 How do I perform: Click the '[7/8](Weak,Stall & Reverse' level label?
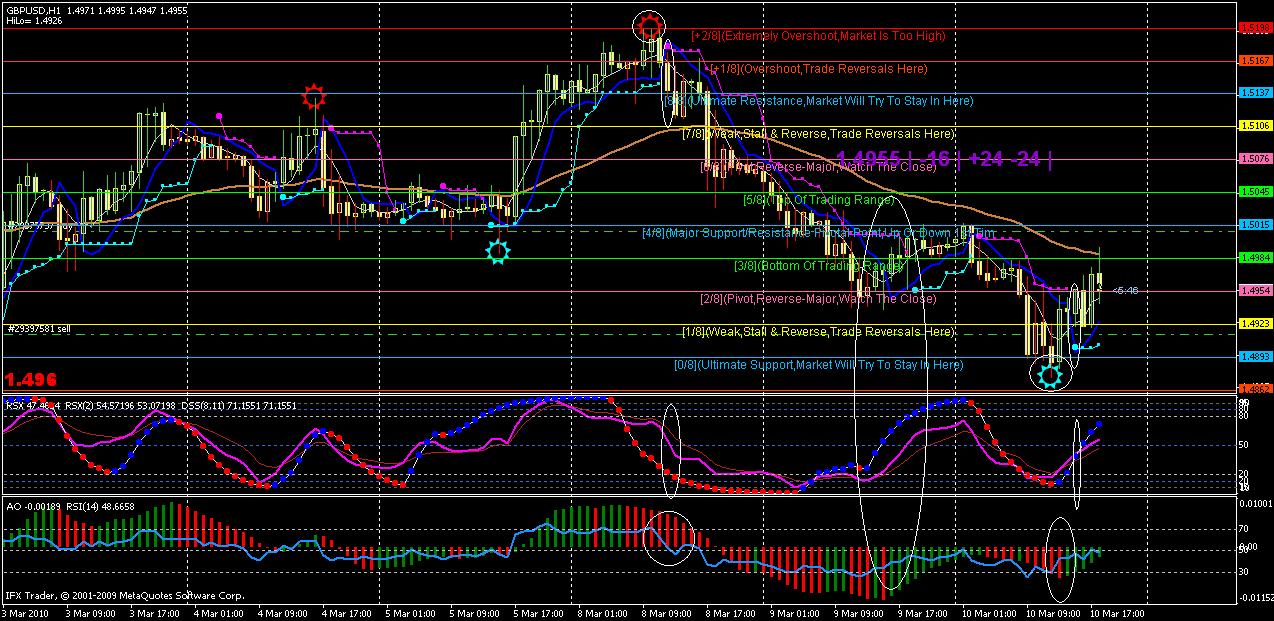point(818,134)
